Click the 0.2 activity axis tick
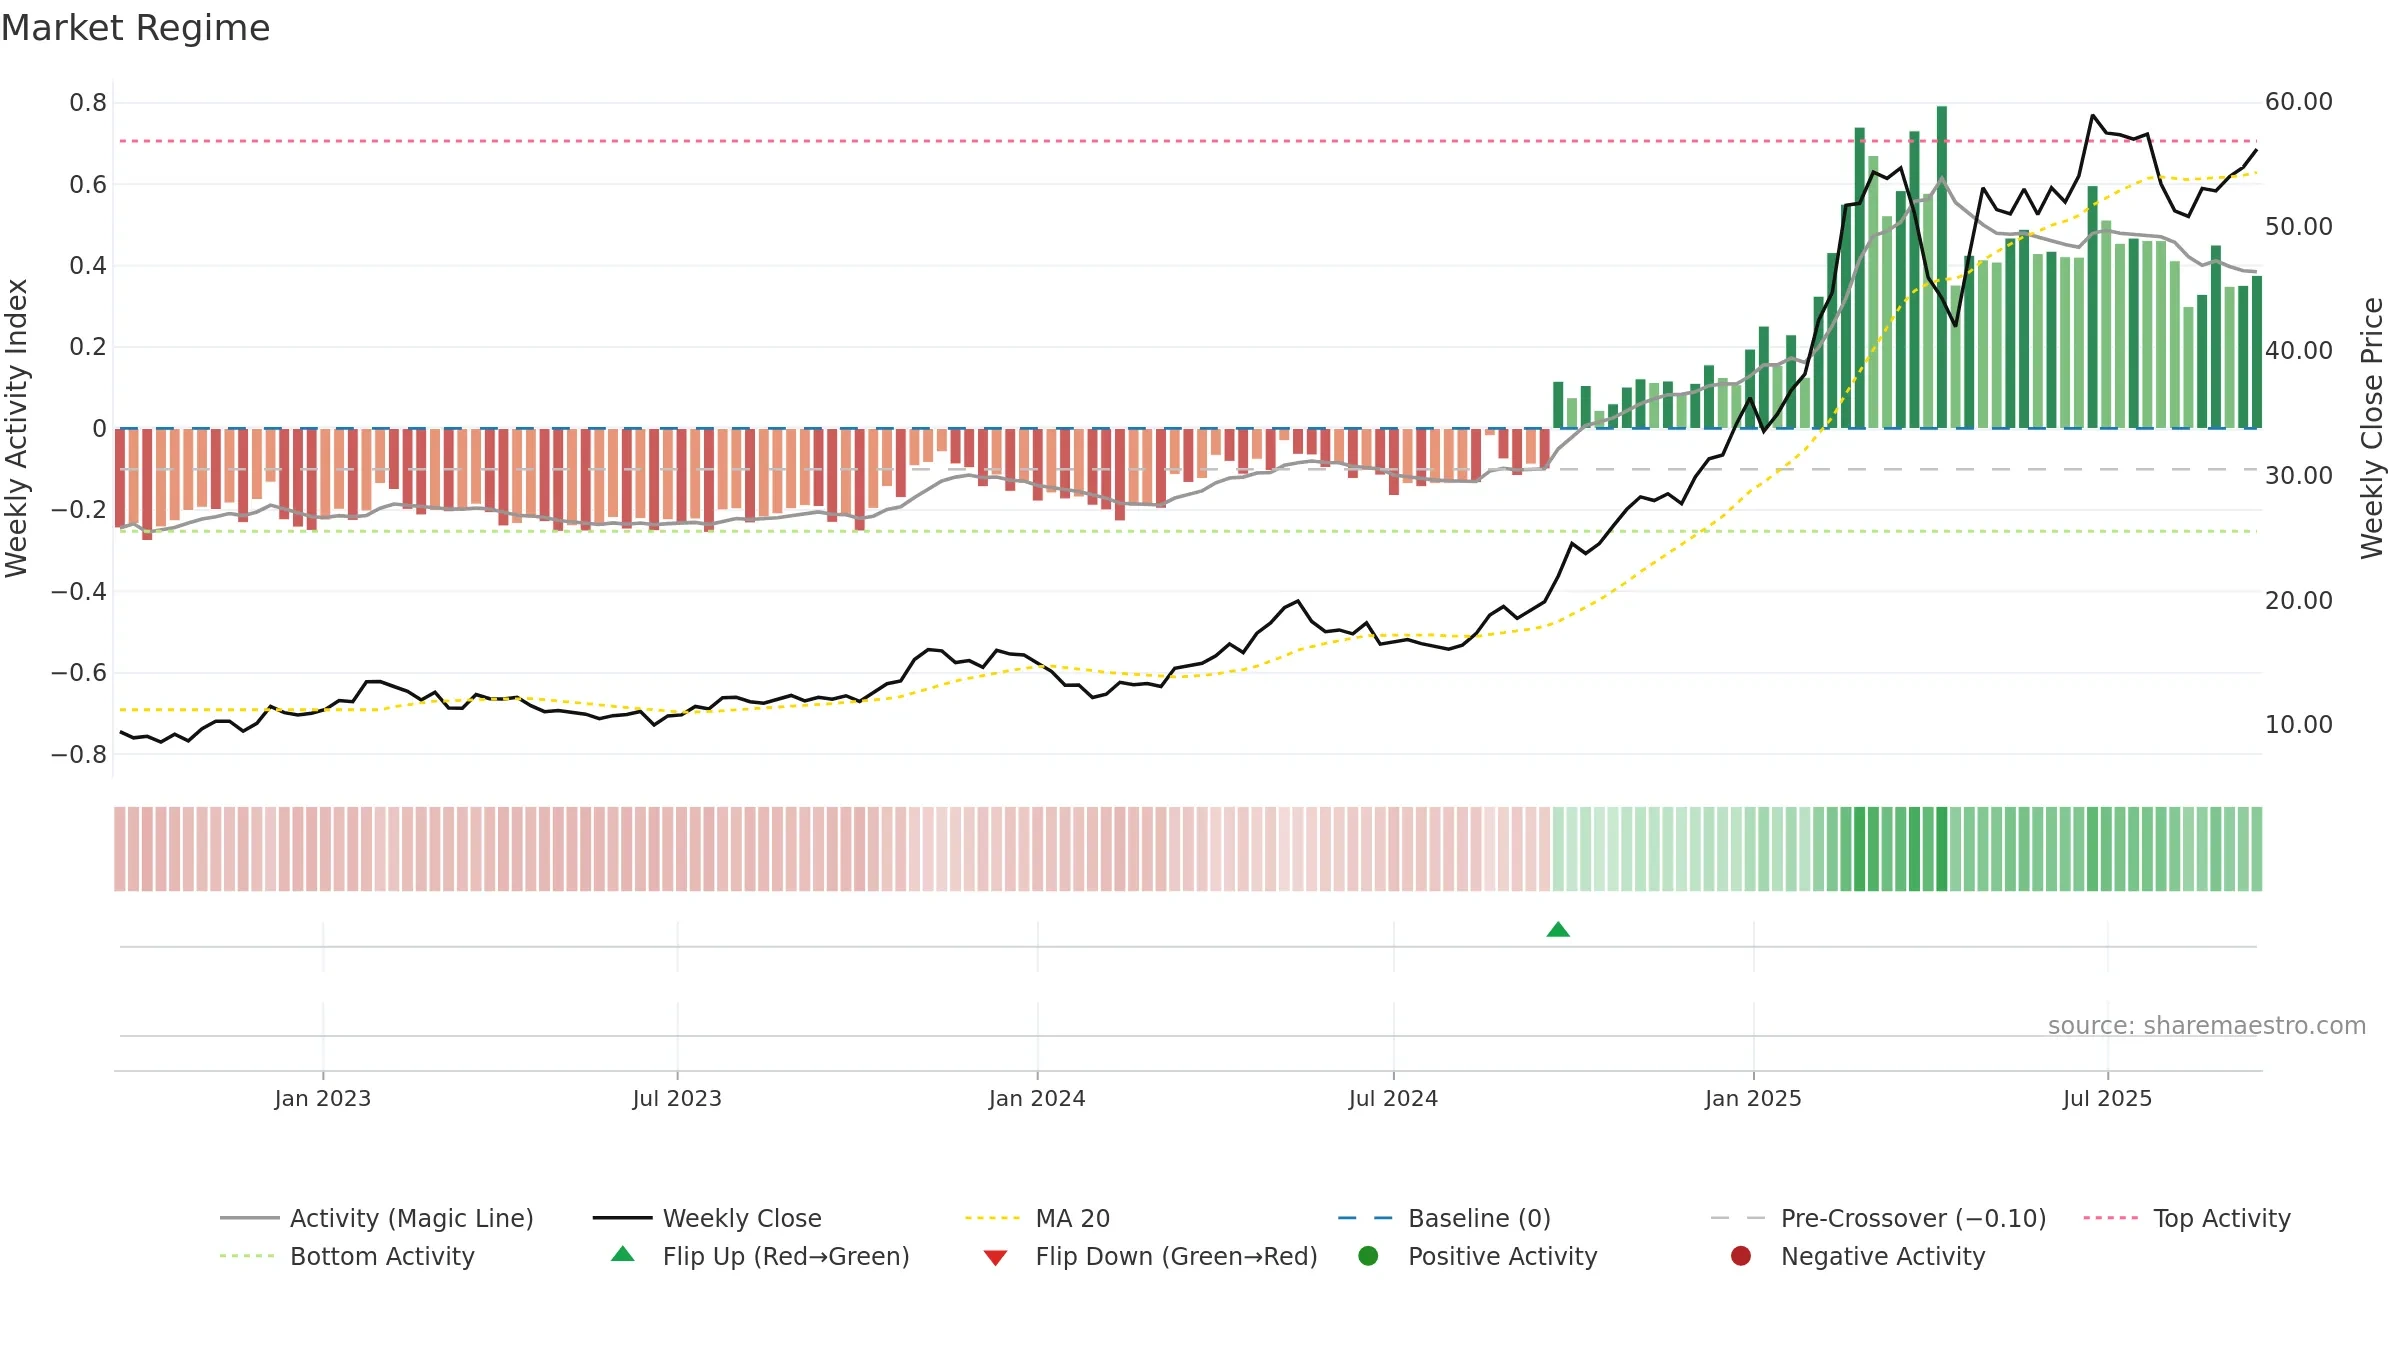The width and height of the screenshot is (2400, 1350). click(88, 347)
